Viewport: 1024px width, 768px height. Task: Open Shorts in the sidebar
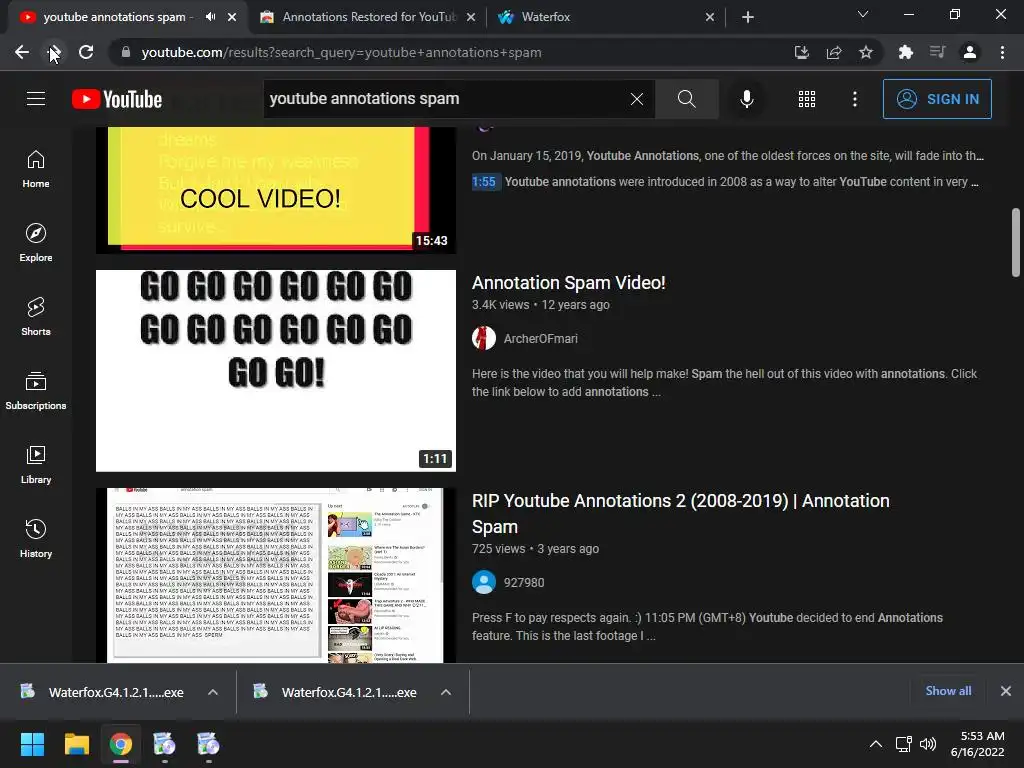(x=36, y=317)
